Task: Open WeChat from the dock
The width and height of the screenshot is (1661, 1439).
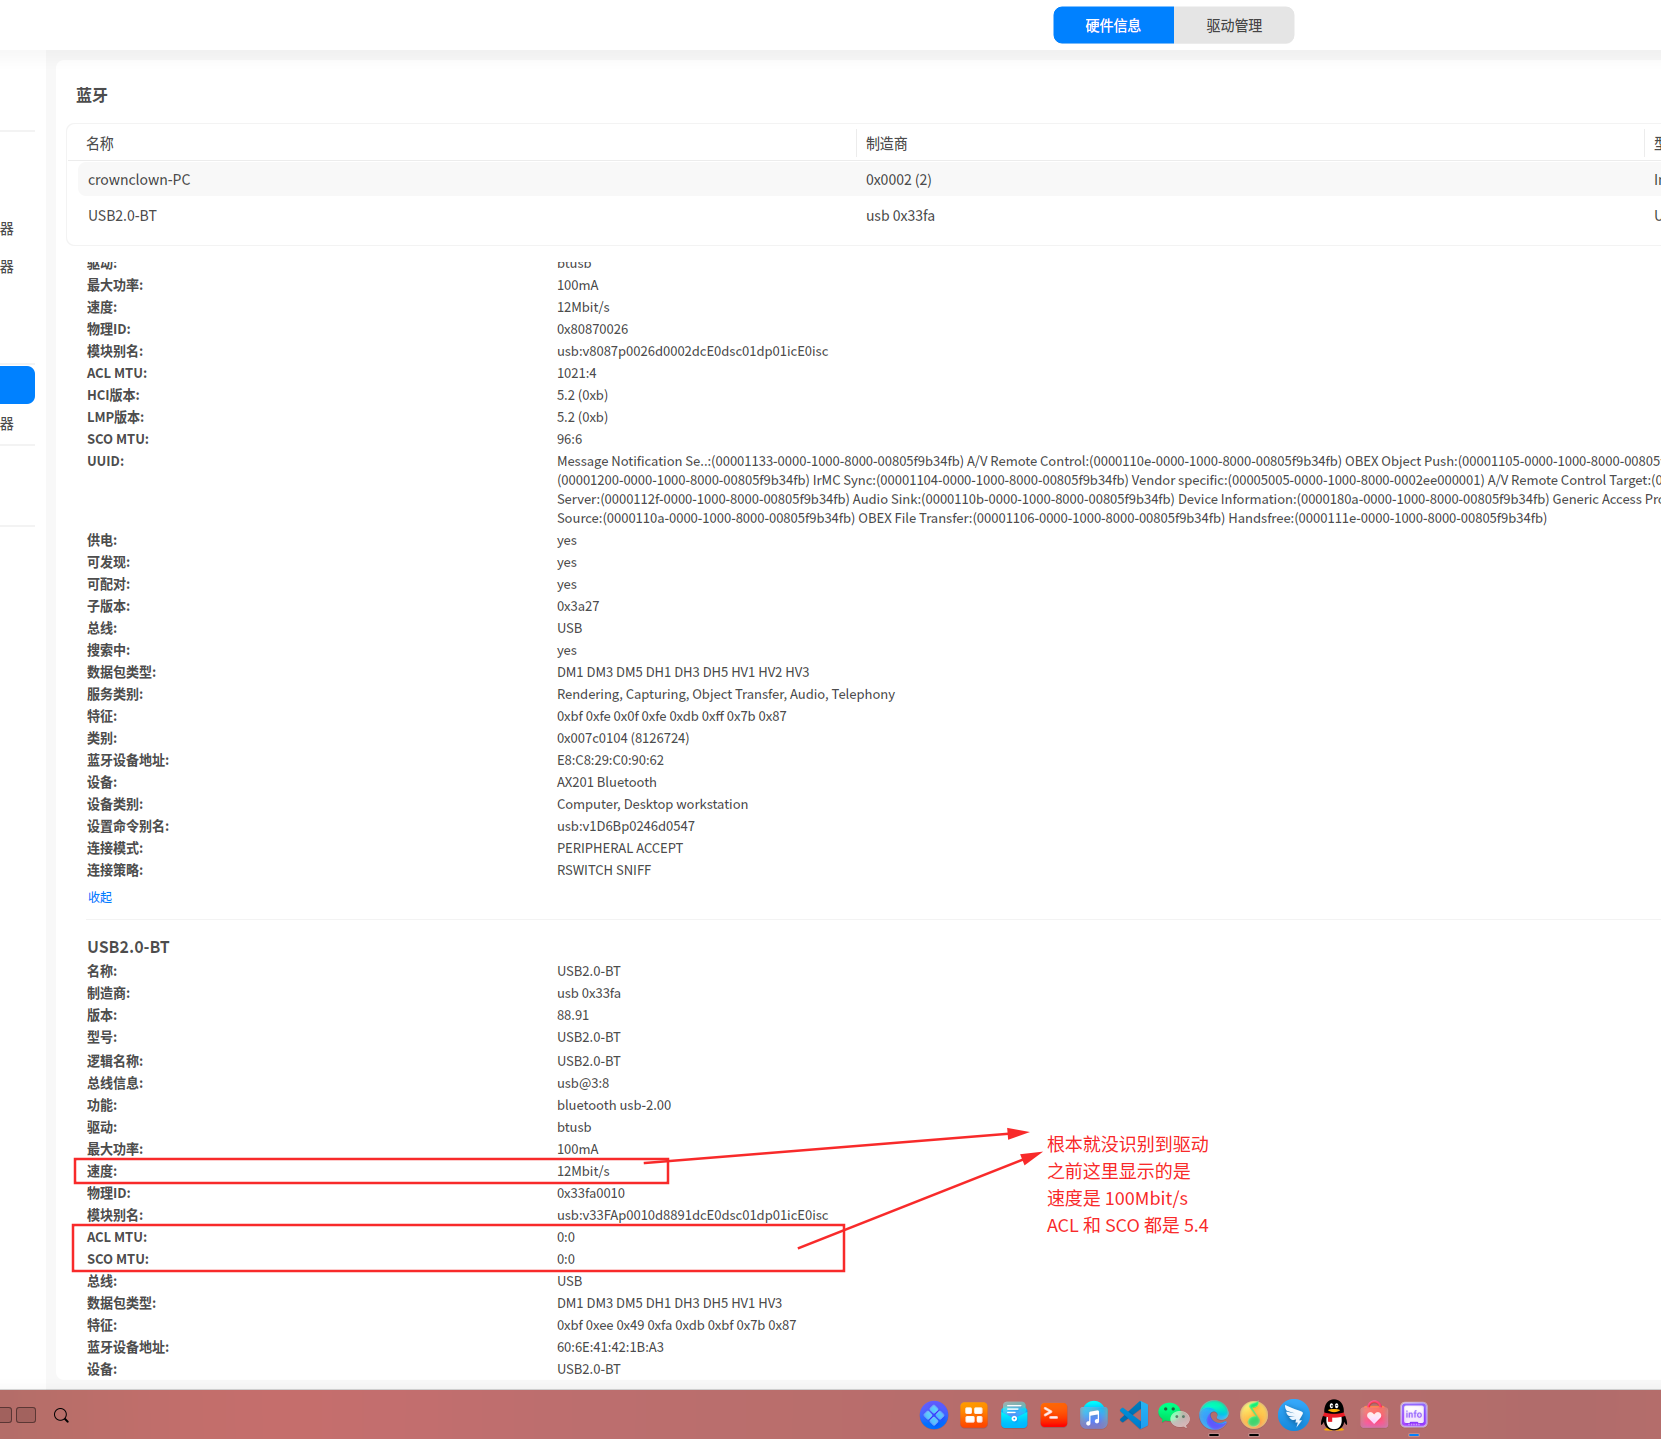Action: click(x=1173, y=1415)
